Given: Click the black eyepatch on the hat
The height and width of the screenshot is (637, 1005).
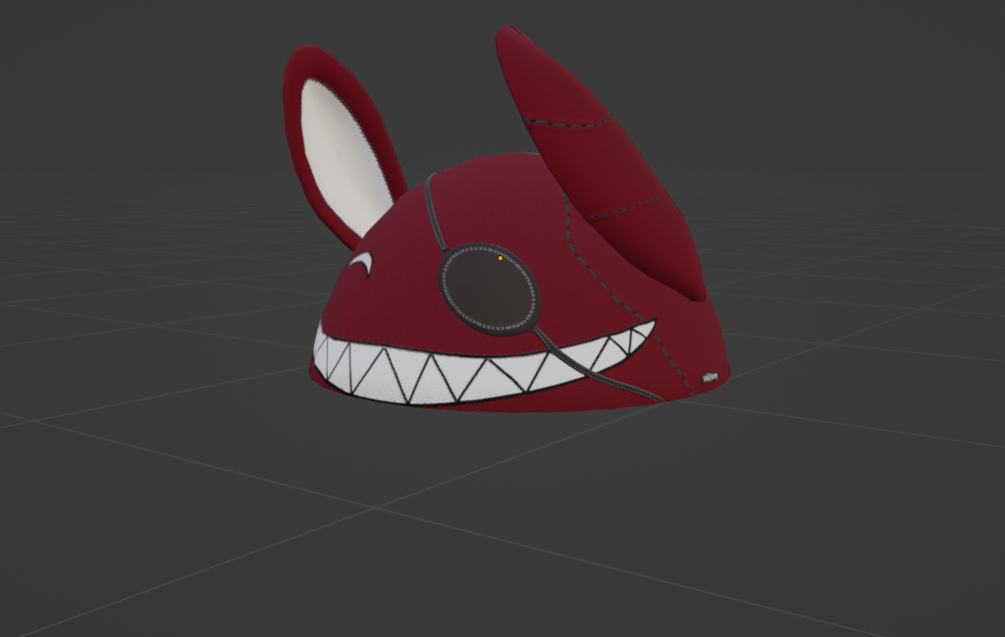Looking at the screenshot, I should 490,289.
